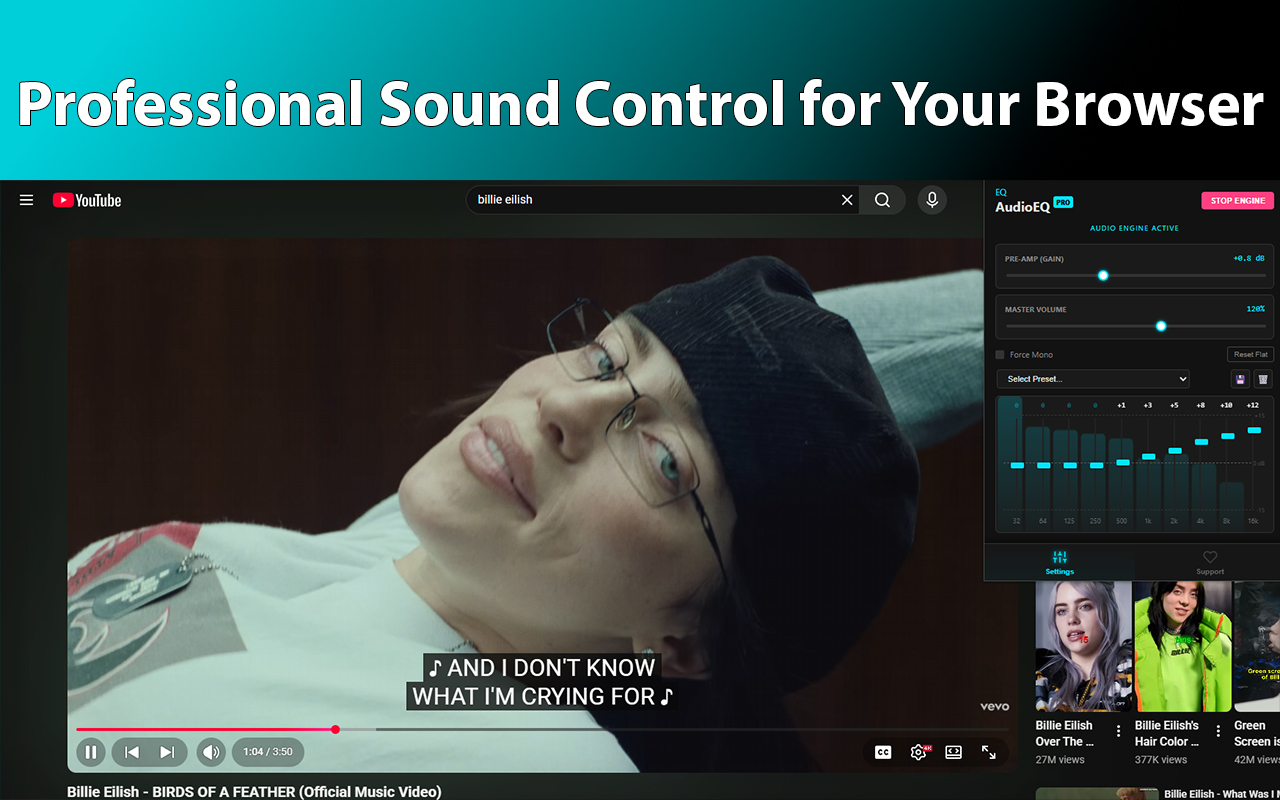Open 'Billie Eilish Over The…' video thumbnail
The image size is (1280, 800).
point(1083,646)
